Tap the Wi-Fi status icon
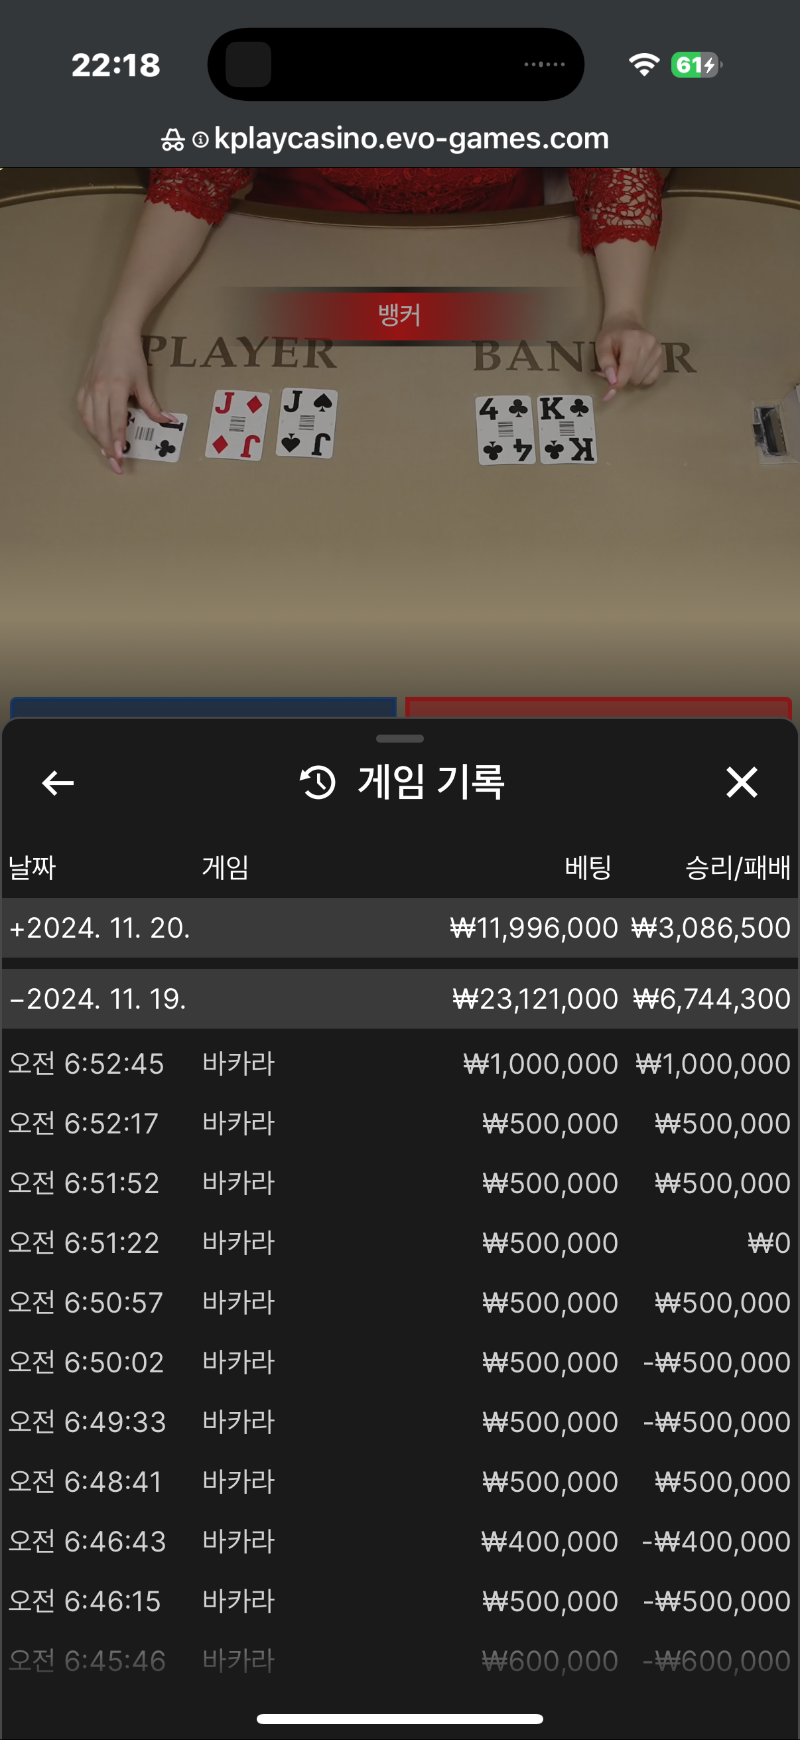 click(x=644, y=65)
